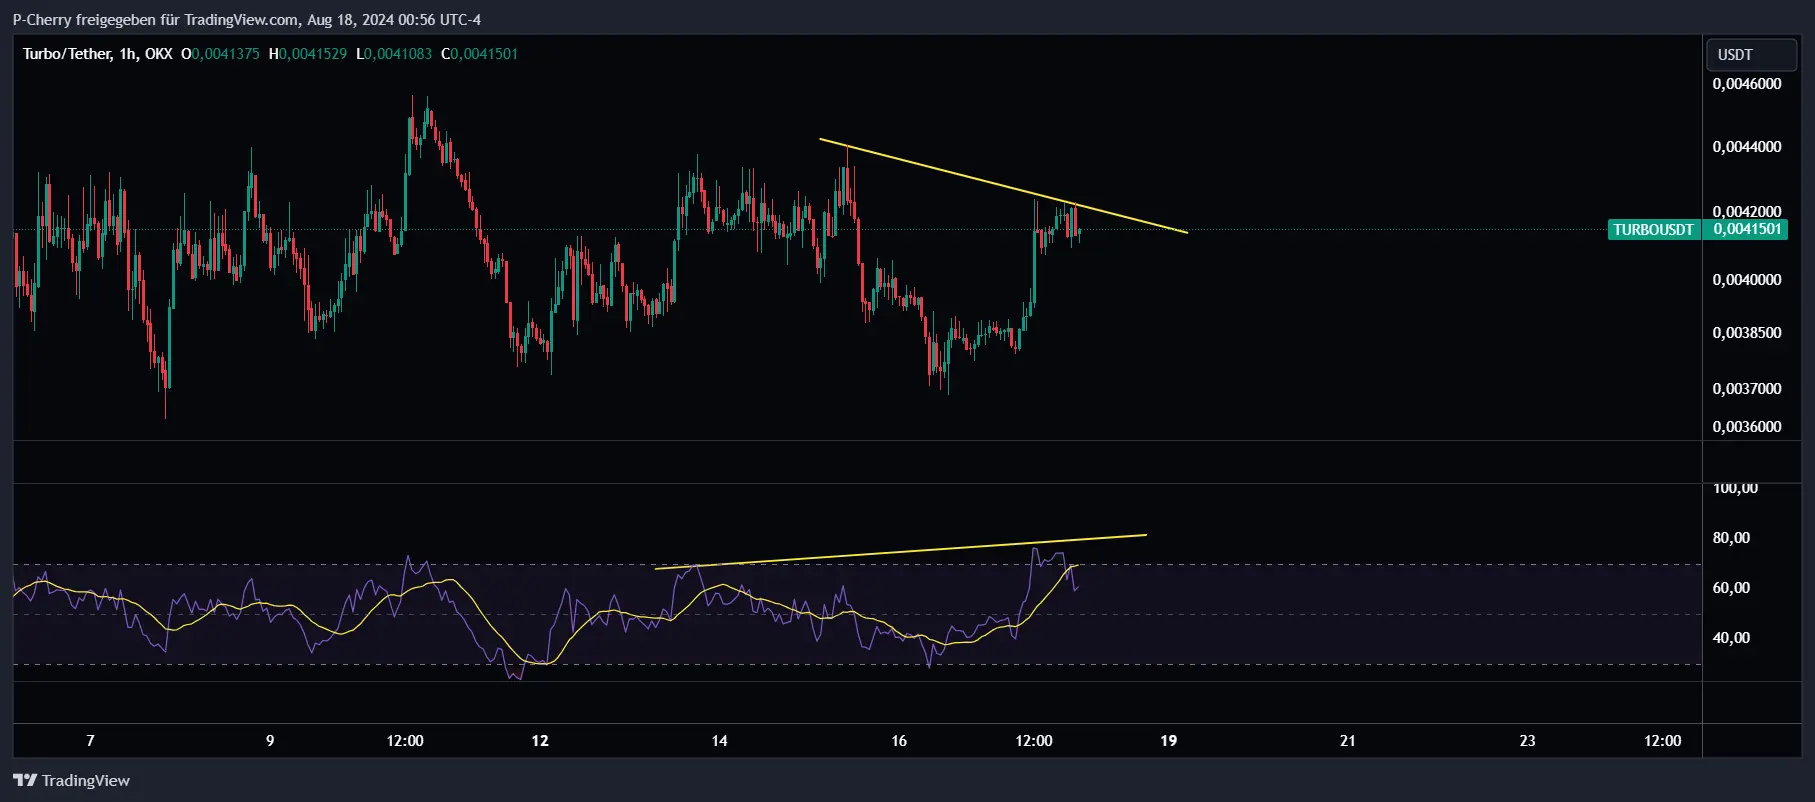Click the TURBOUSDT price label tag
Screen dimensions: 1815x802
click(1653, 230)
